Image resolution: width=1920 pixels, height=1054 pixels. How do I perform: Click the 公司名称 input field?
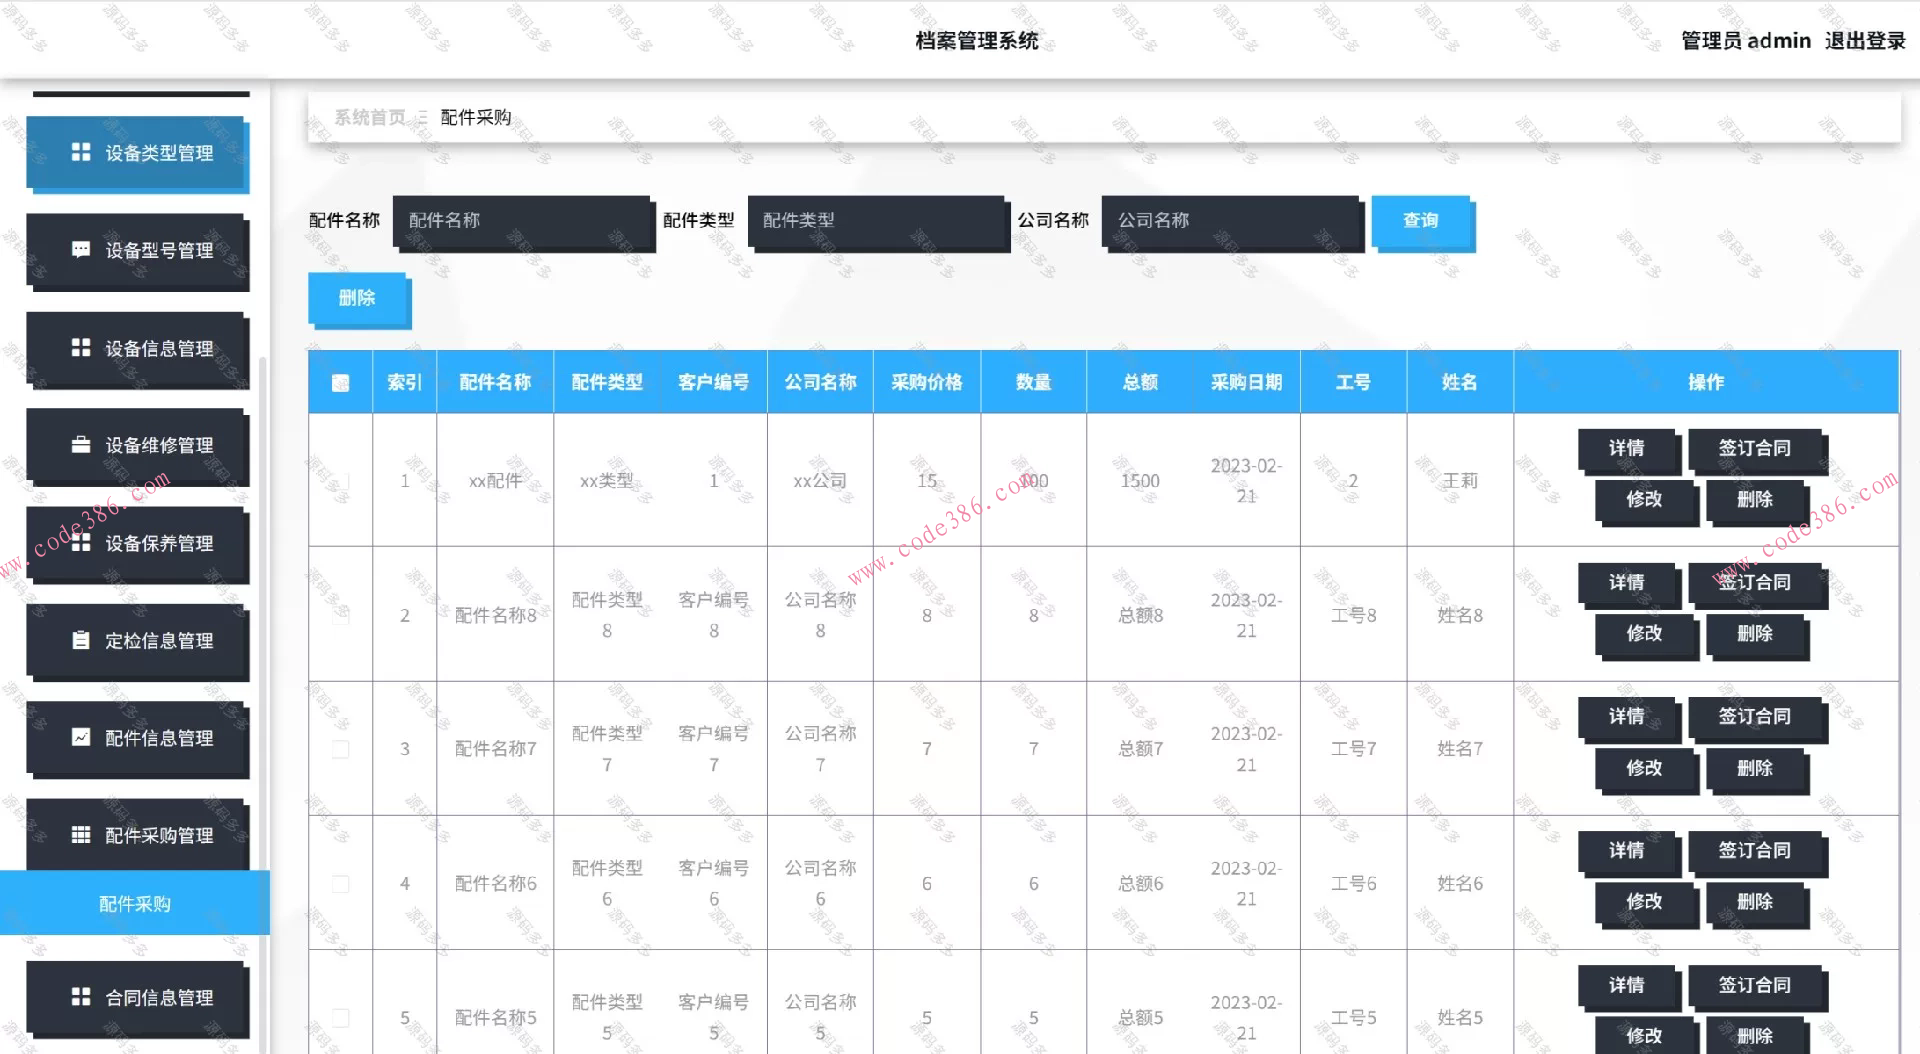coord(1230,221)
